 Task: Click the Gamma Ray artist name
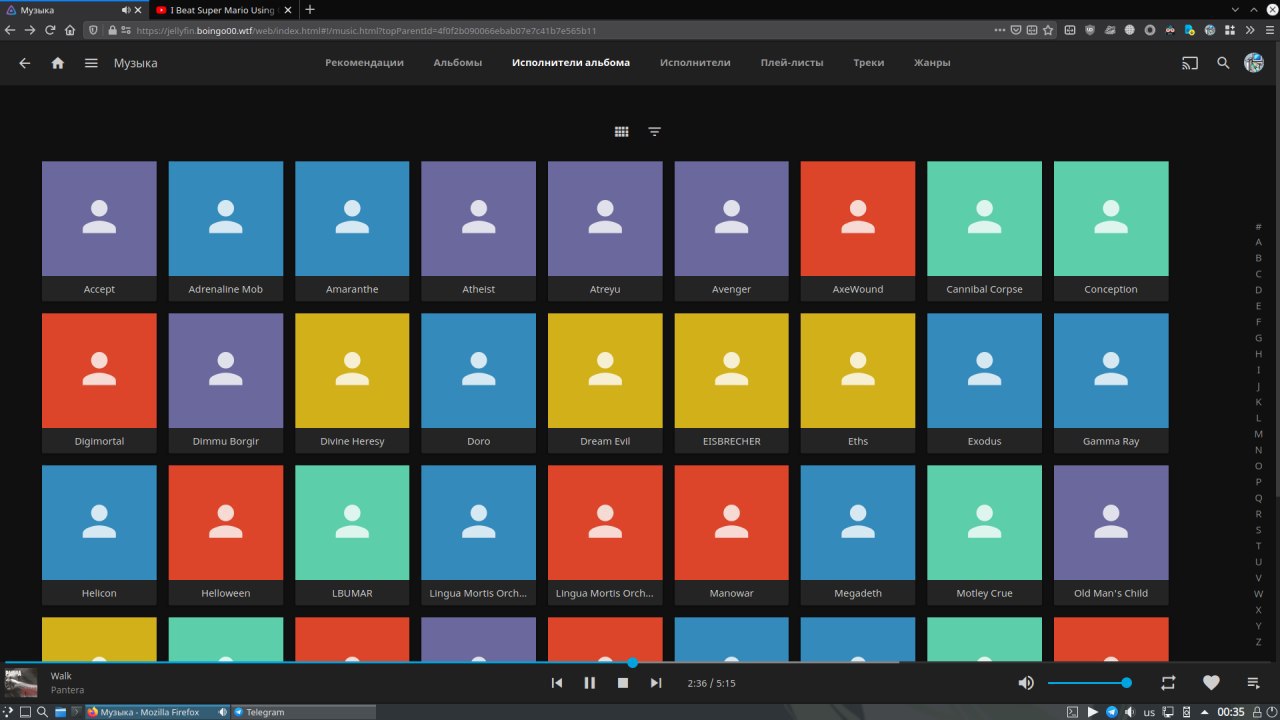pyautogui.click(x=1111, y=441)
